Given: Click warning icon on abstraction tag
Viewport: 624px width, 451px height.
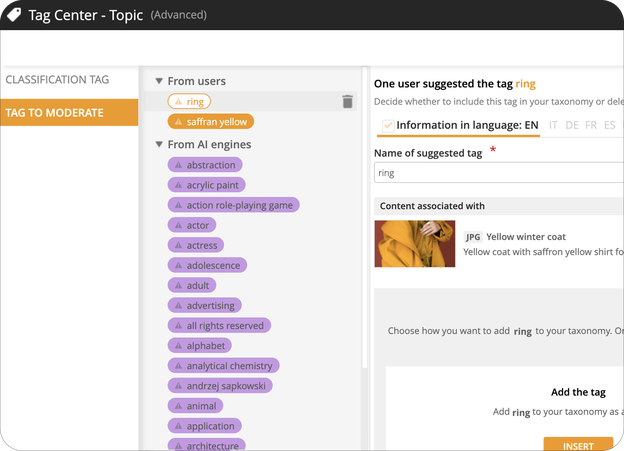Looking at the screenshot, I should (178, 165).
